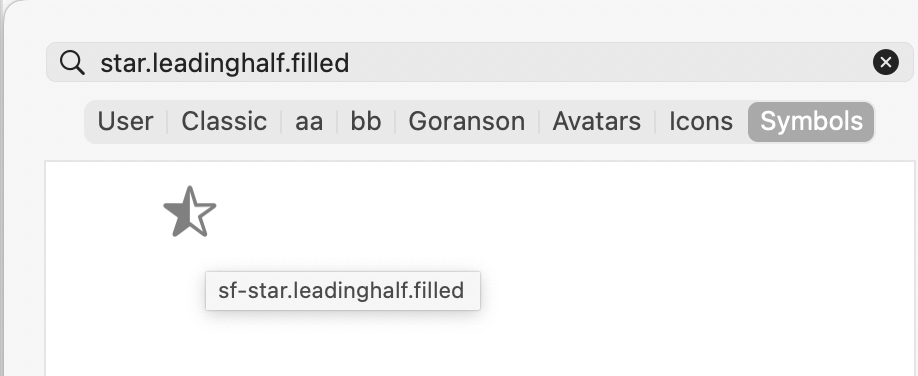Clear the search field with the X button

pos(886,62)
